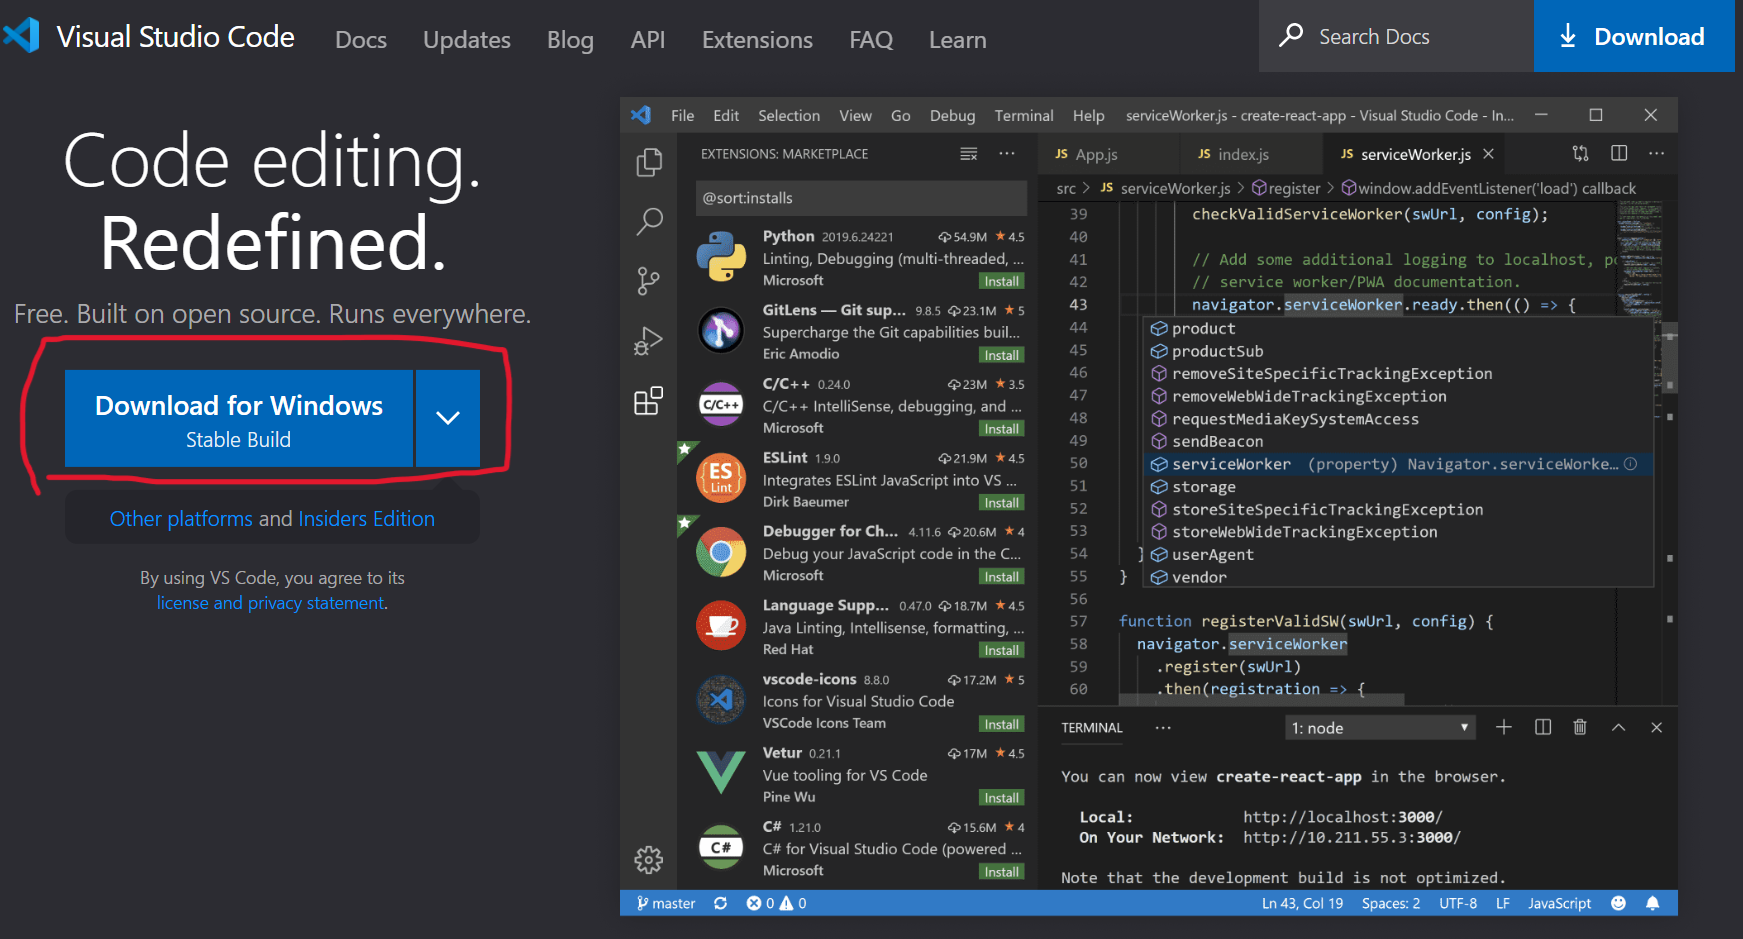Open the Insiders Edition link
The width and height of the screenshot is (1743, 939).
tap(366, 519)
